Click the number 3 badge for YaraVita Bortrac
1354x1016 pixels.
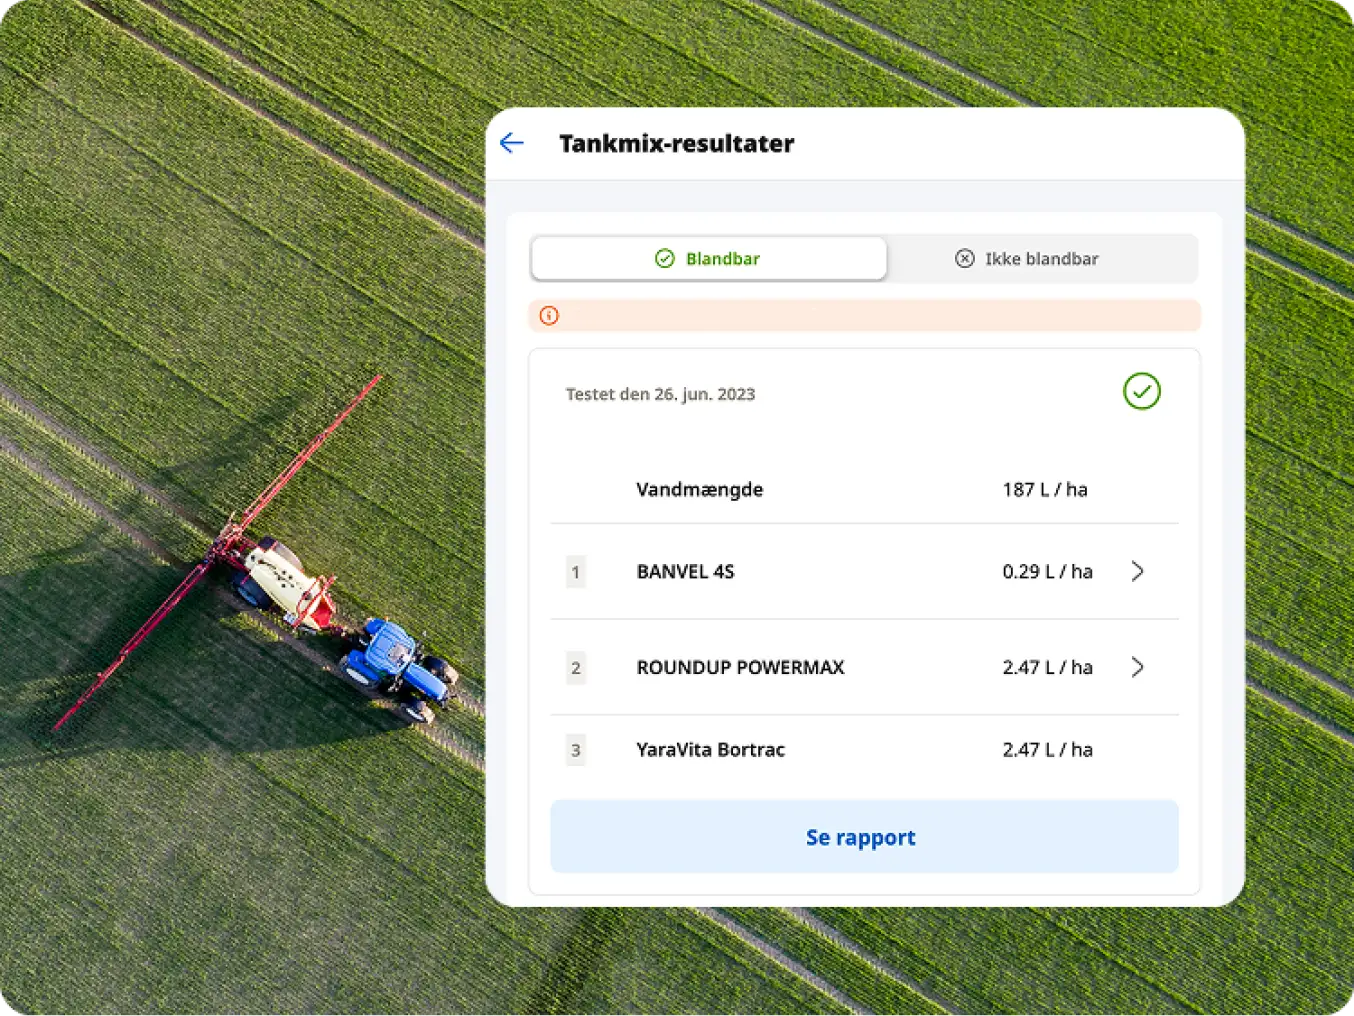click(575, 750)
